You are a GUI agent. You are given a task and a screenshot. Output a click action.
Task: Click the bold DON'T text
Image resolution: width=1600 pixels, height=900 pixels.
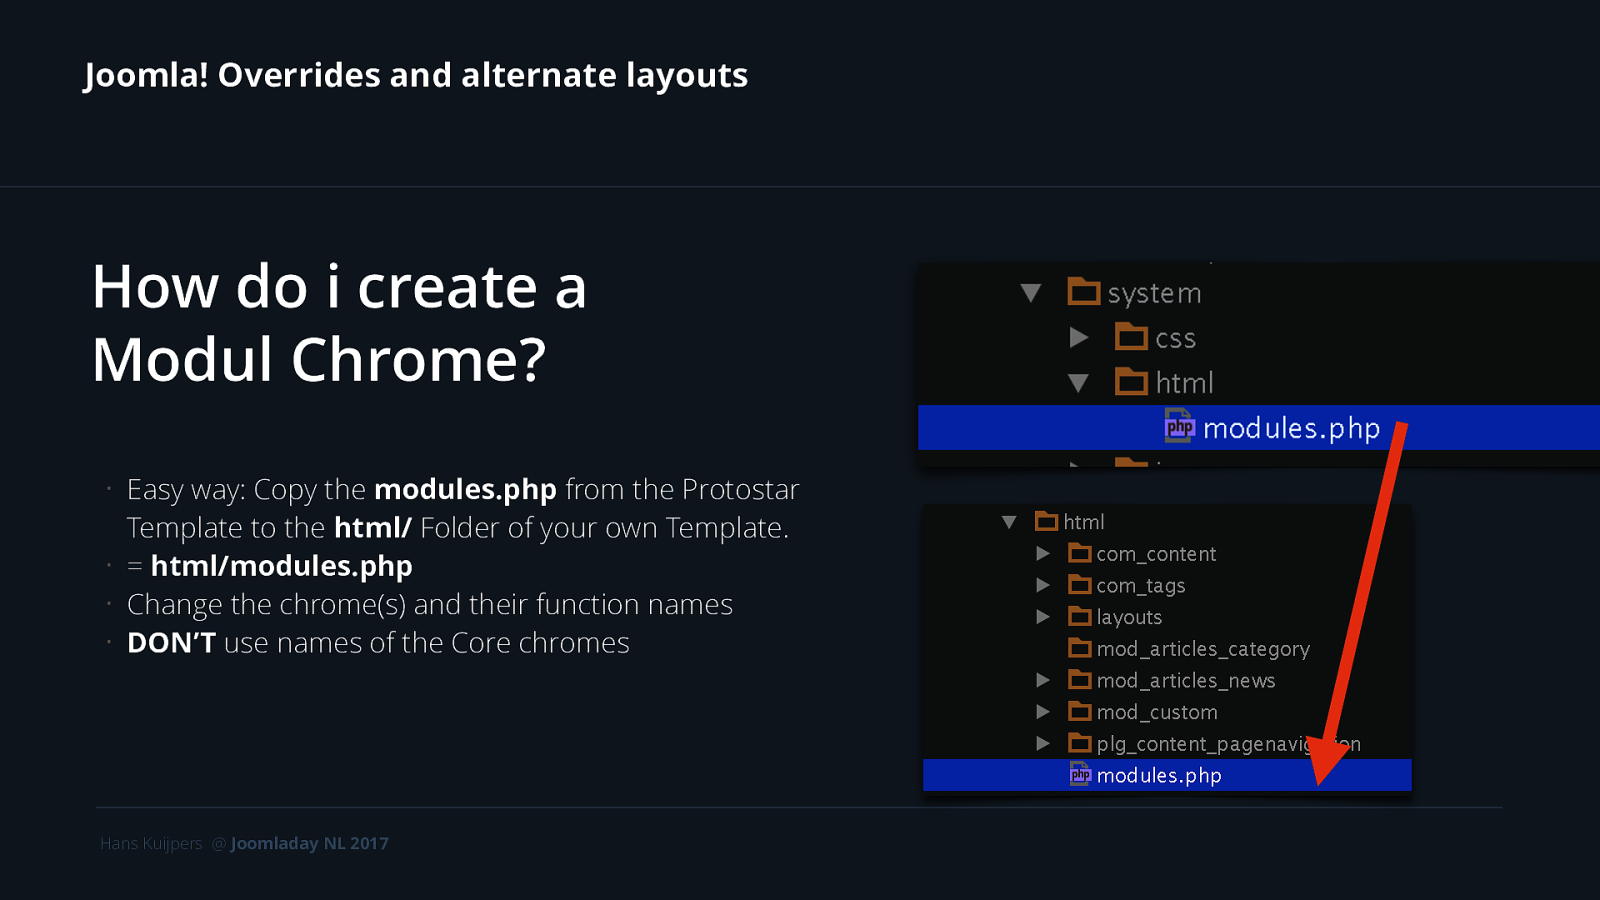point(171,643)
